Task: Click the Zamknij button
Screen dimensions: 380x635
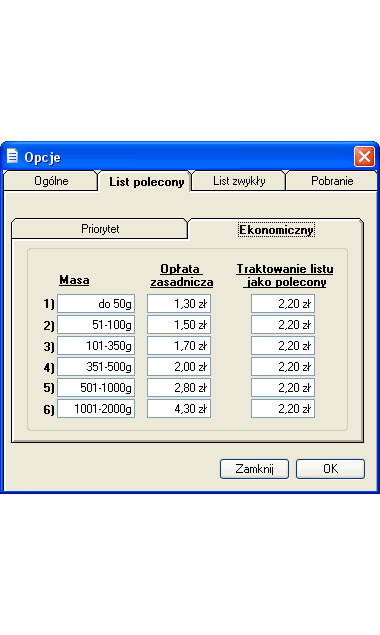Action: (x=254, y=469)
